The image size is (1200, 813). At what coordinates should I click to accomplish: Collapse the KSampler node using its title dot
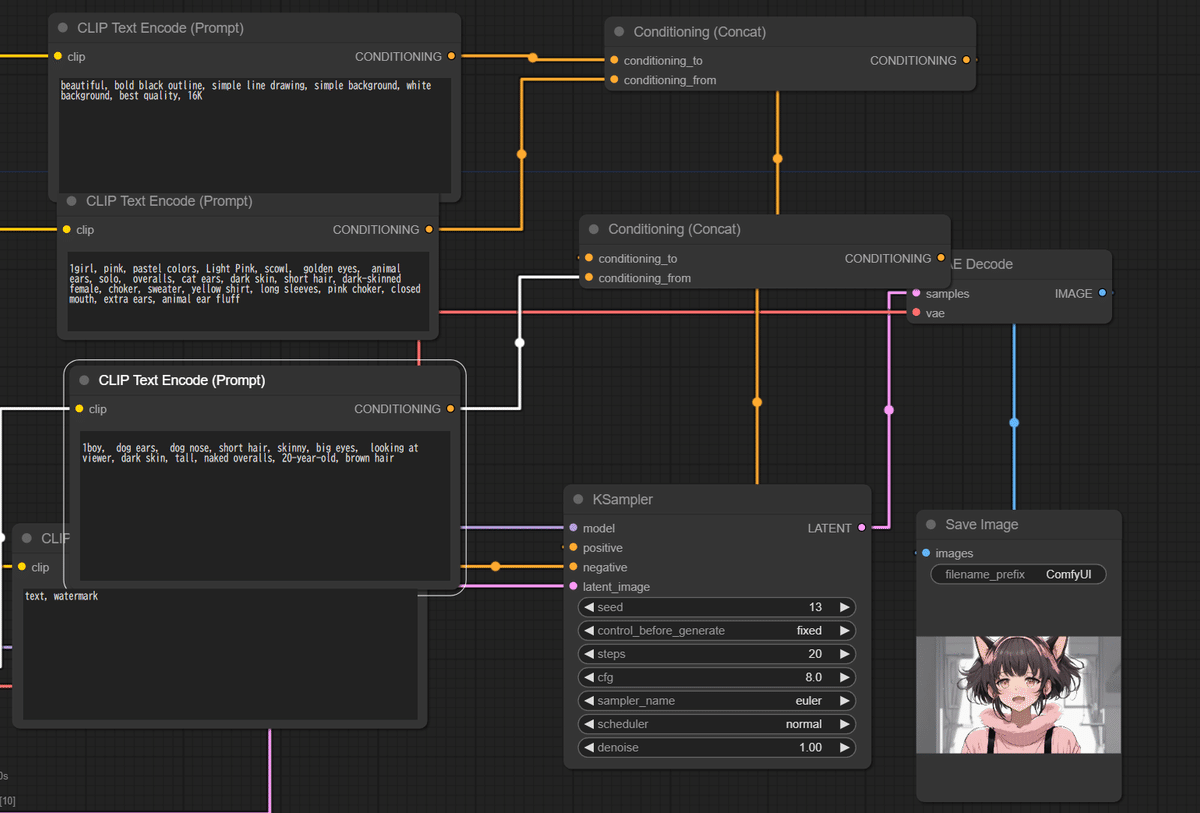click(x=578, y=500)
